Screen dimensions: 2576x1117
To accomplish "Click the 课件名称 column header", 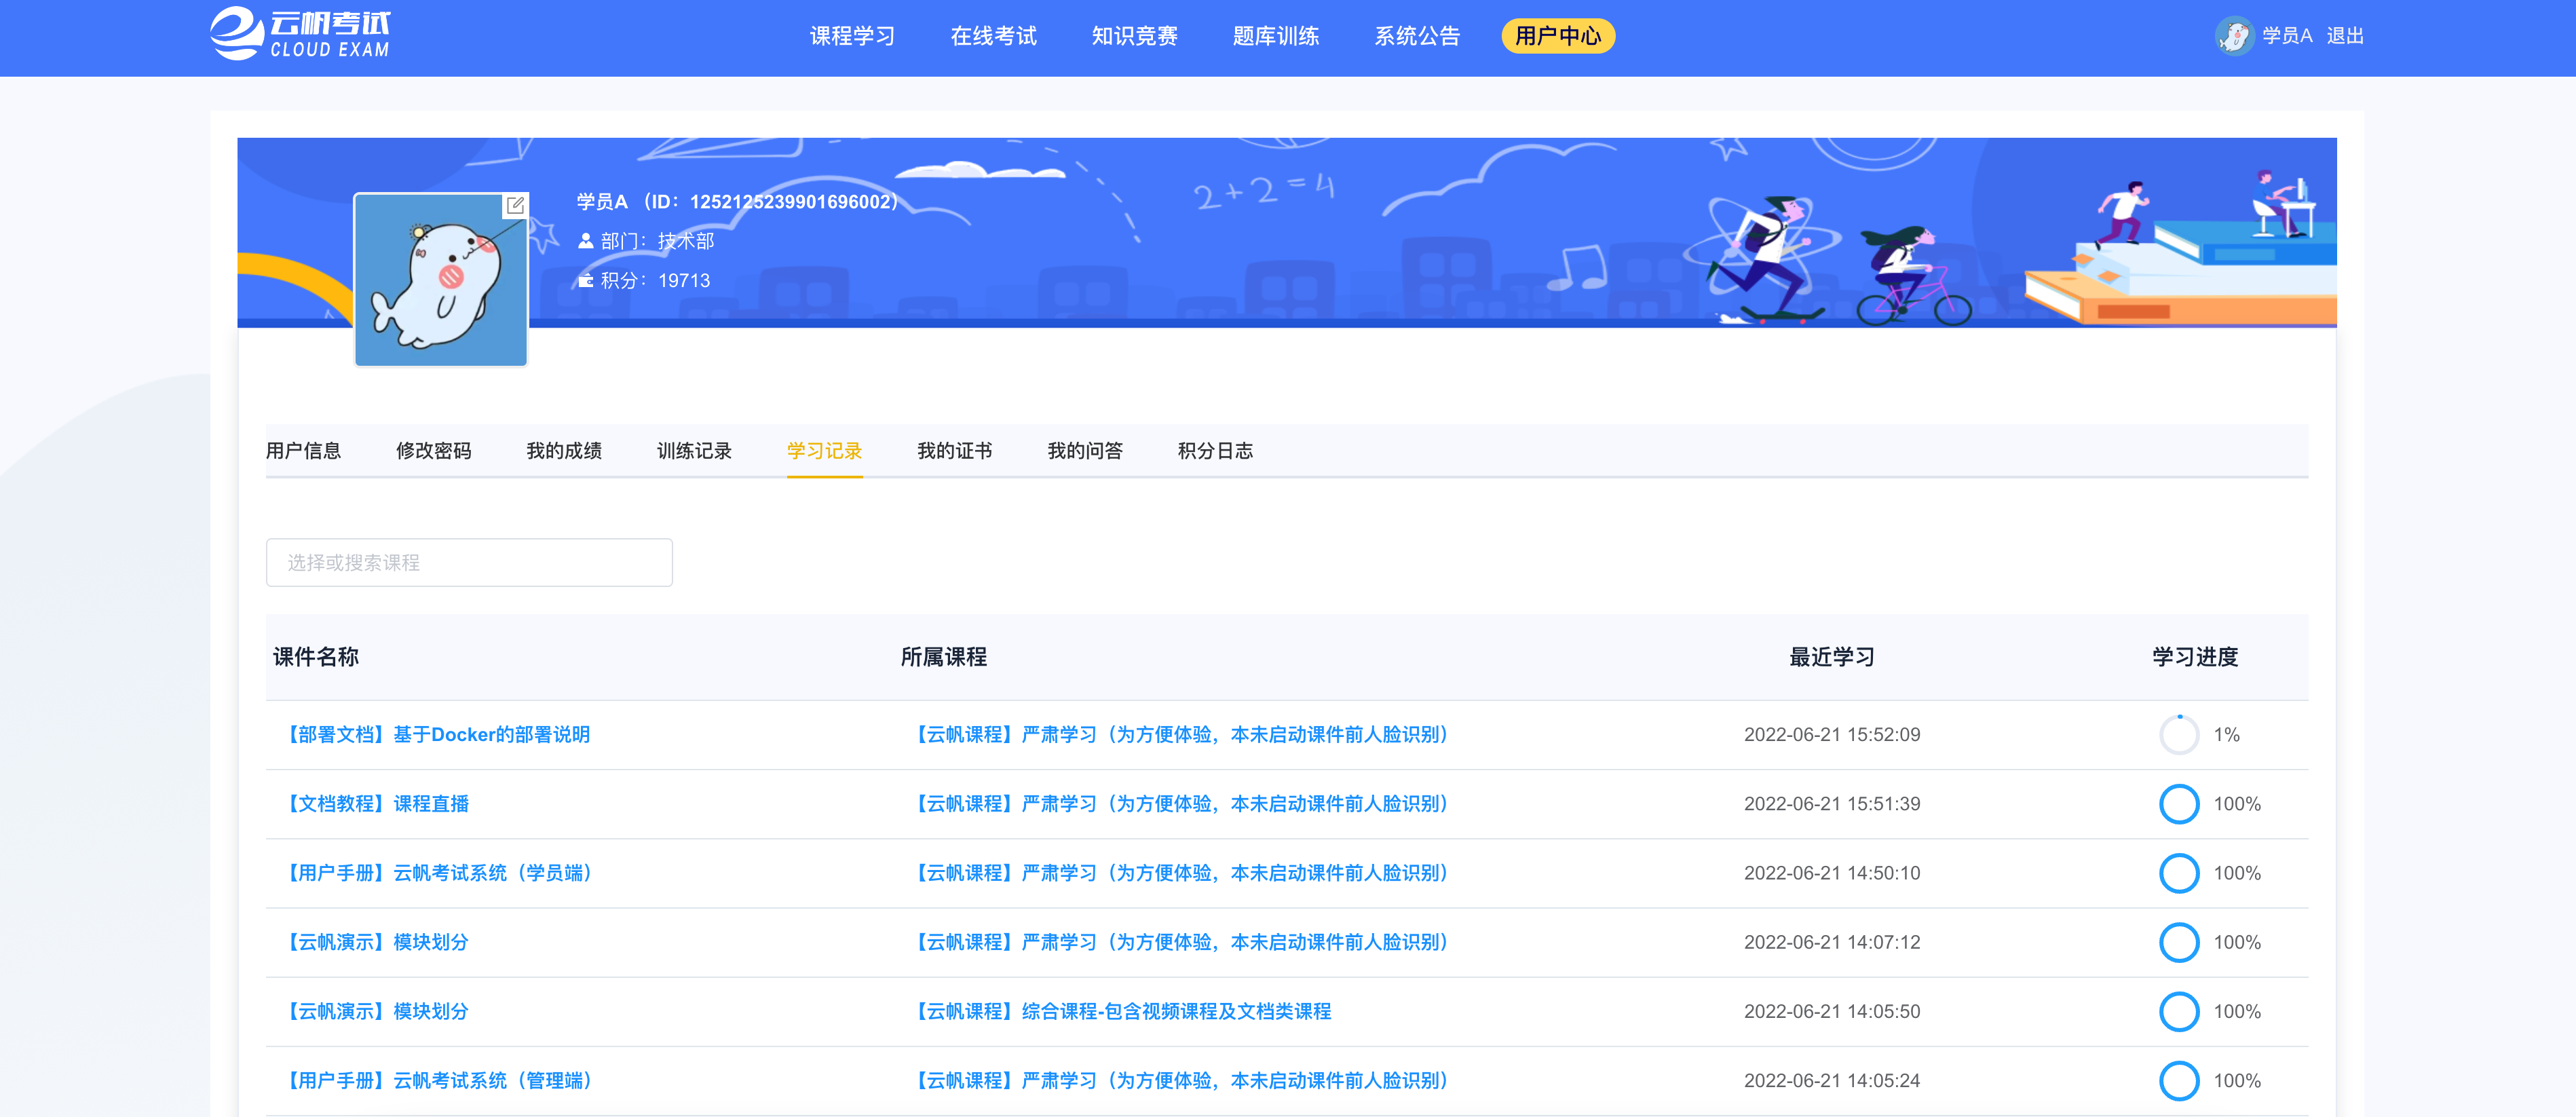I will [x=316, y=657].
